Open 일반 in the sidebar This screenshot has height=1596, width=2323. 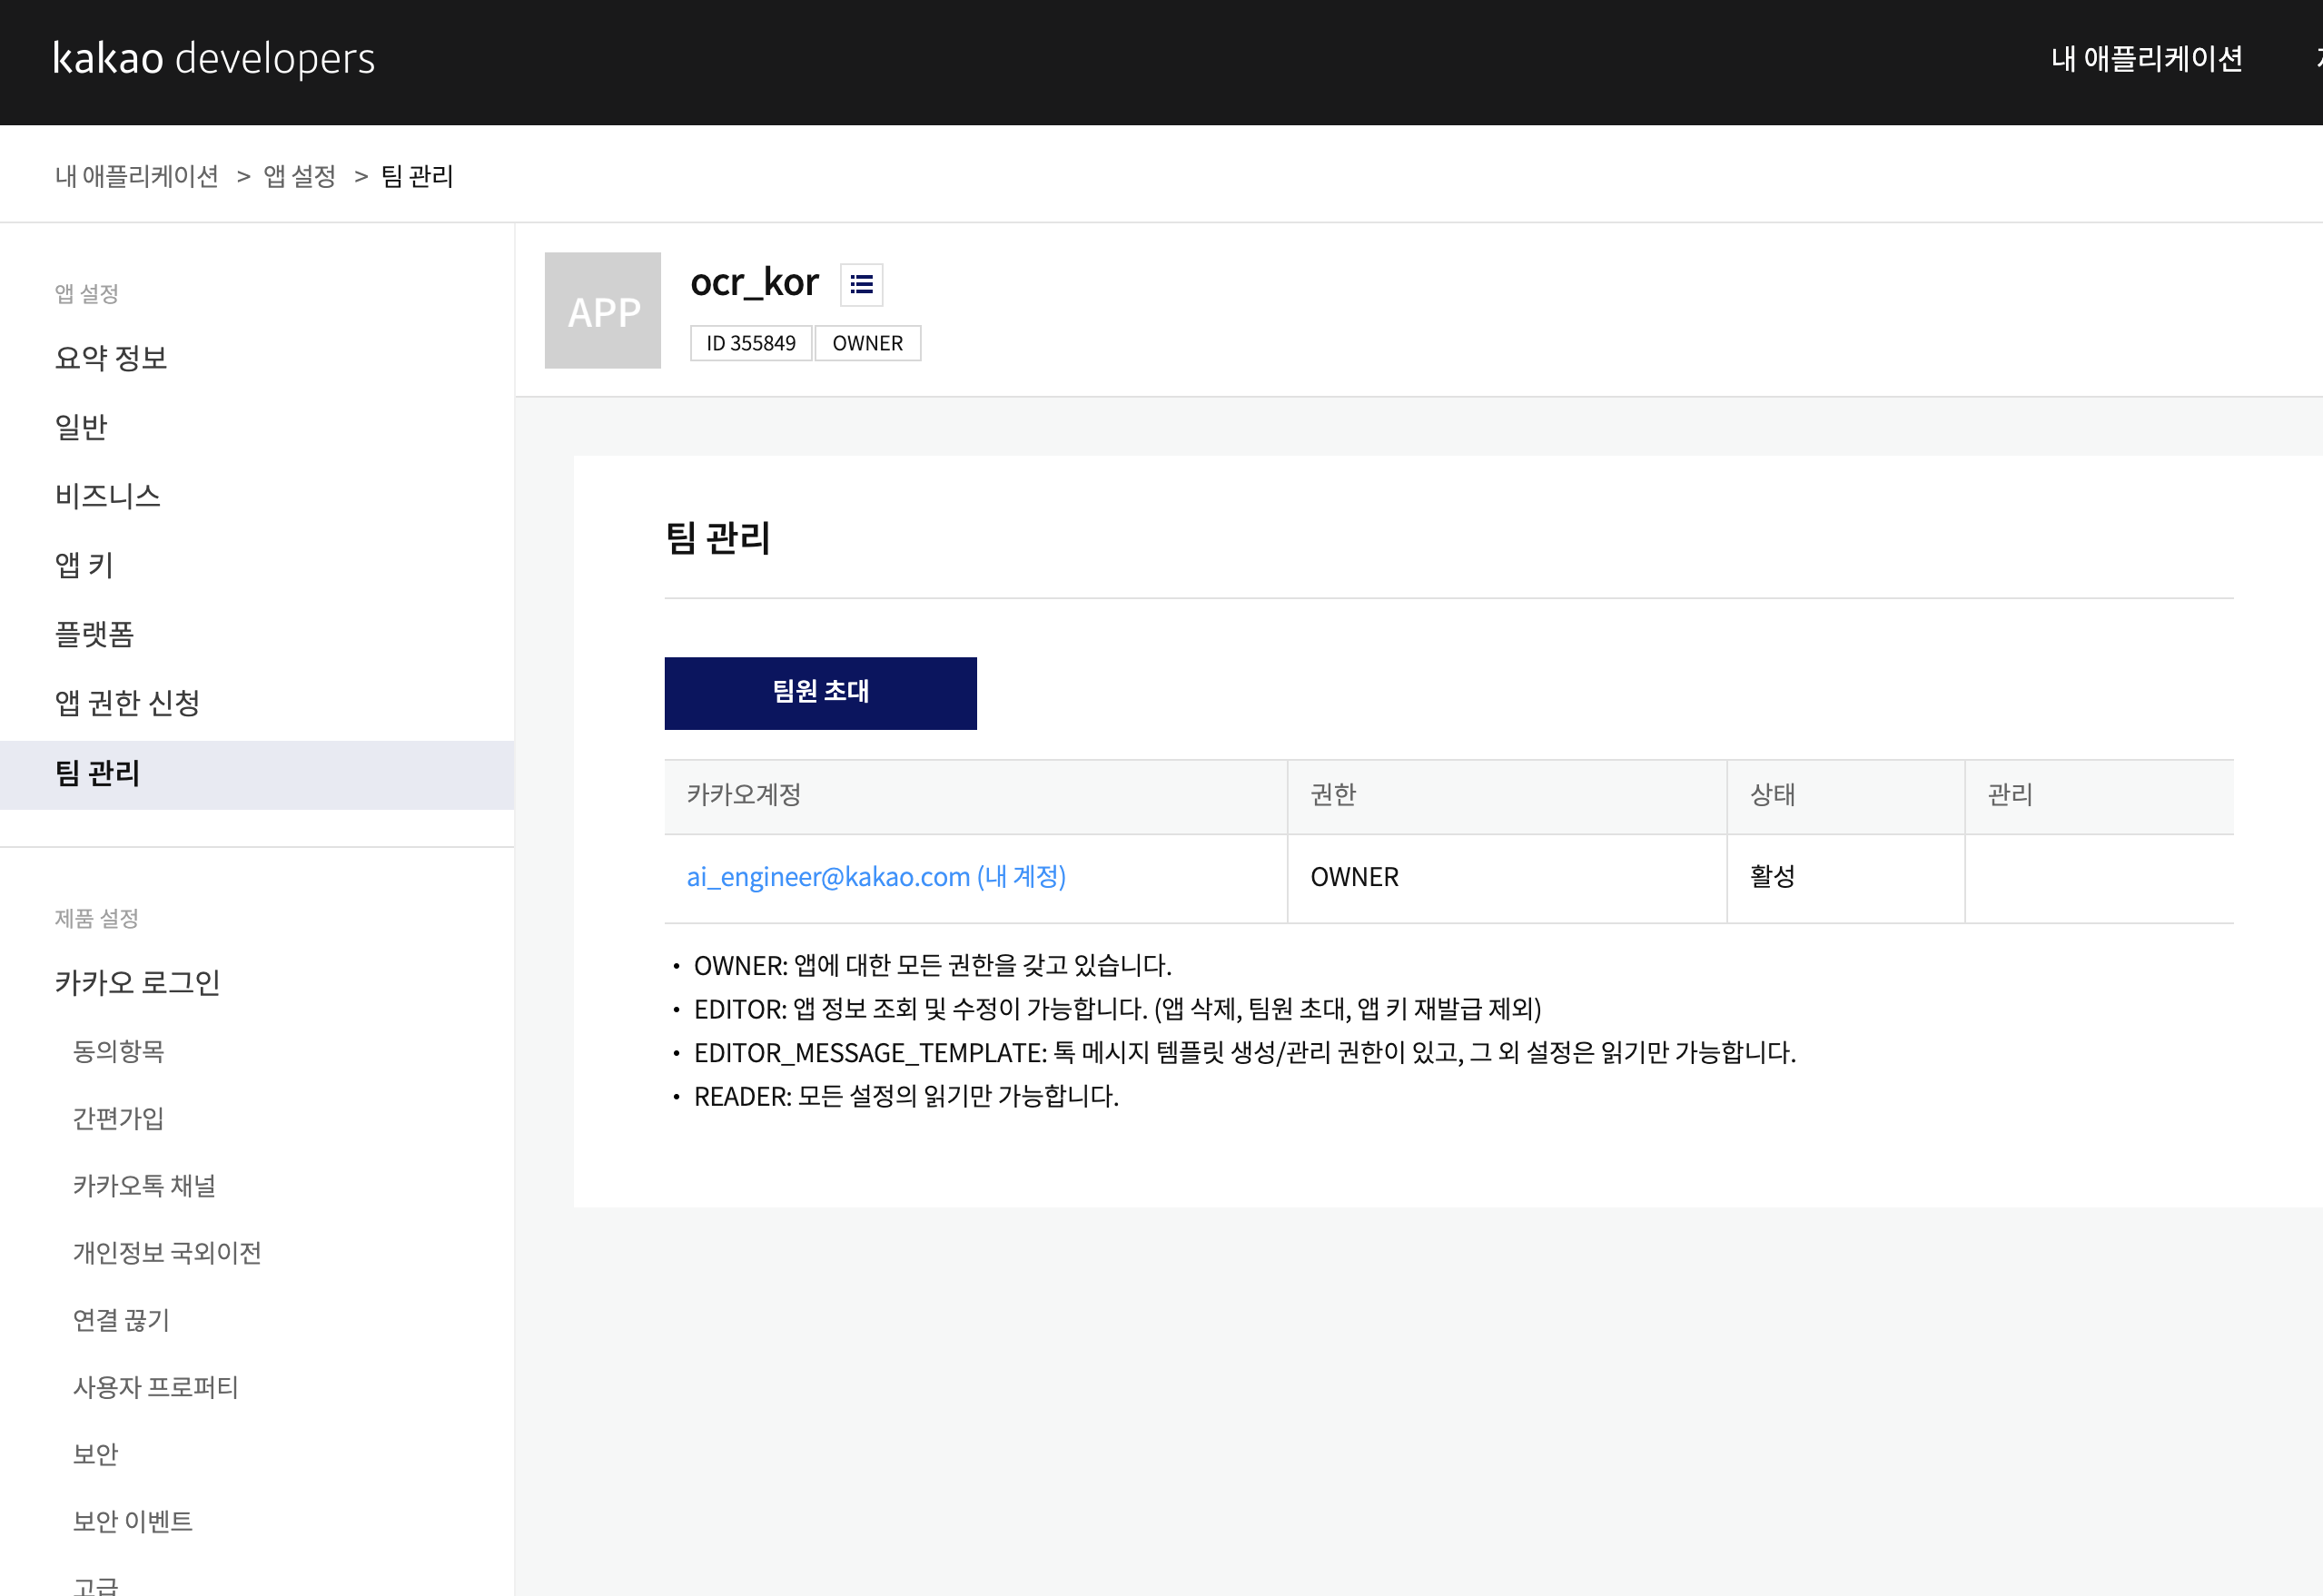(x=81, y=427)
